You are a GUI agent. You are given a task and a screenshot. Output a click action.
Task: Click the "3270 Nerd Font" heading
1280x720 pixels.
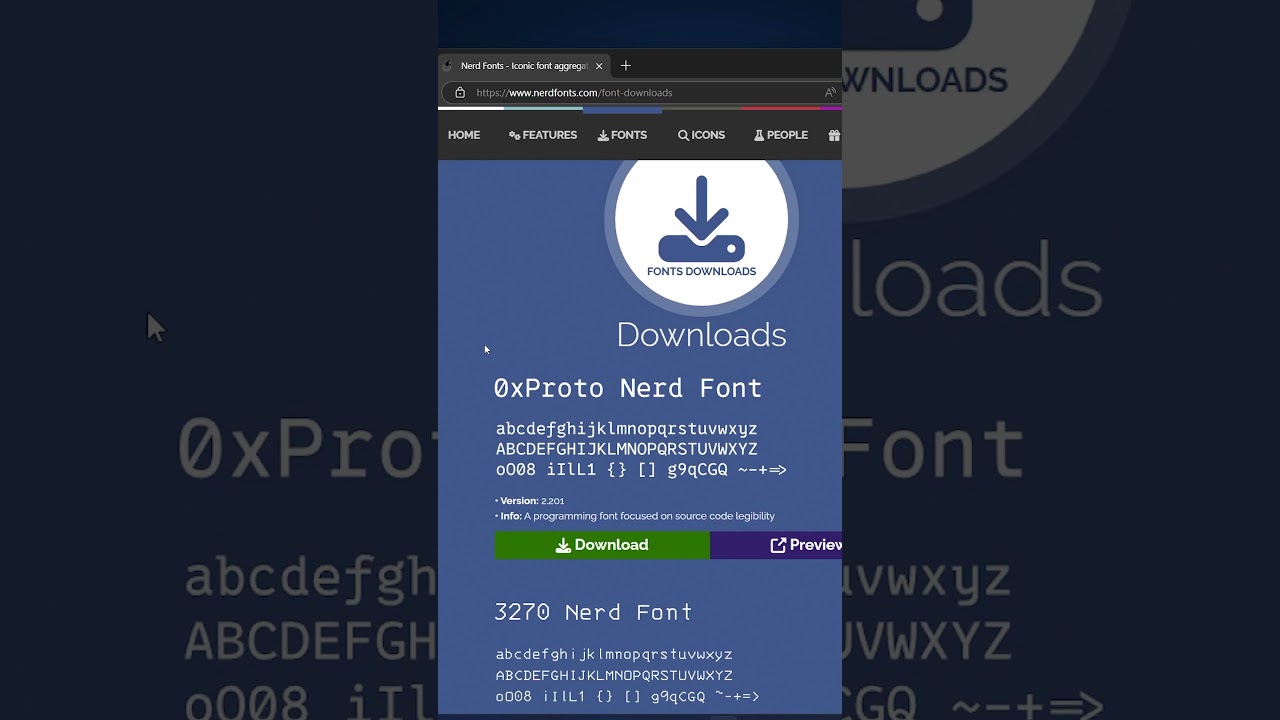[594, 612]
